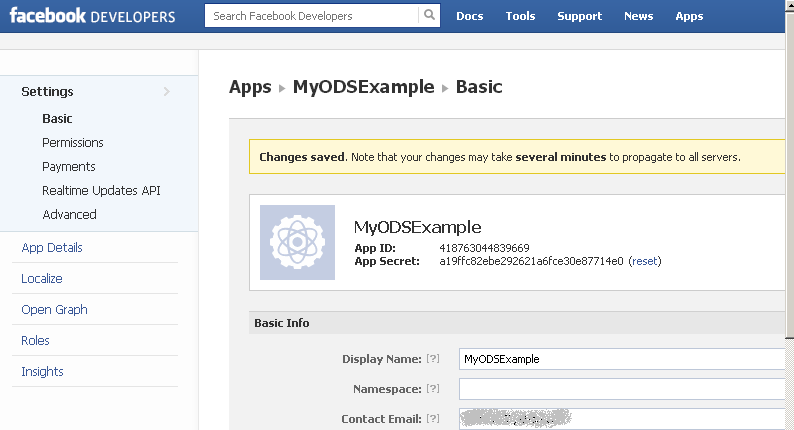
Task: Open Realtime Updates API settings
Action: point(101,191)
